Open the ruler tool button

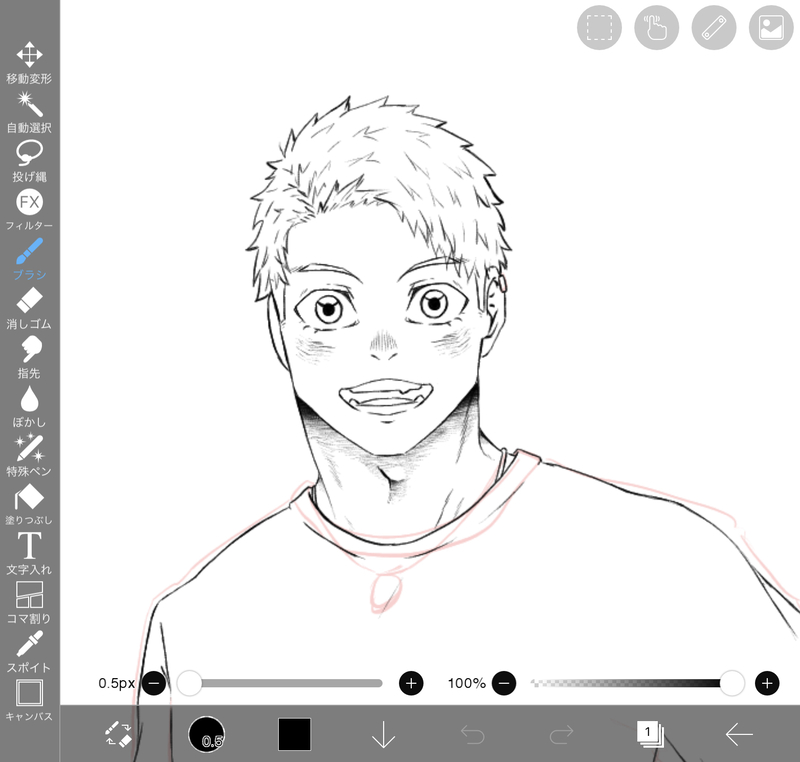tap(714, 28)
